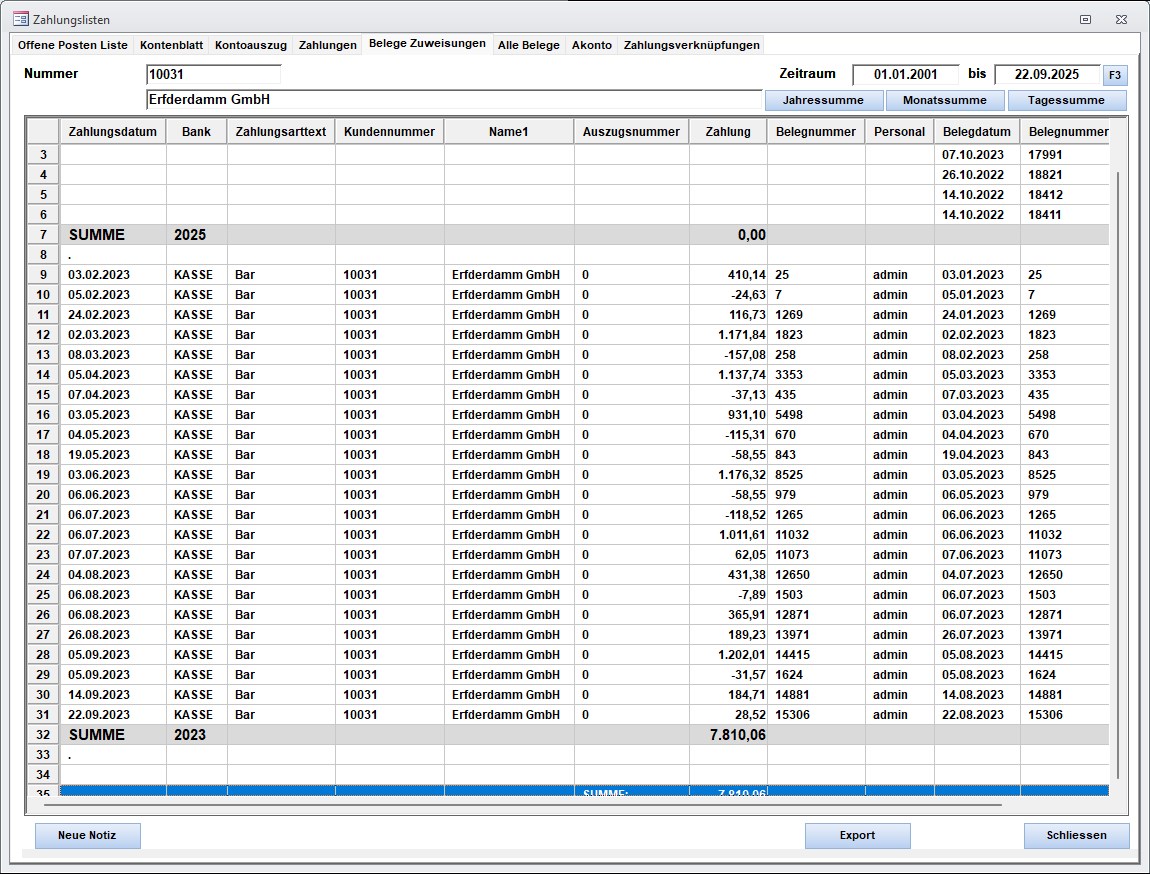Image resolution: width=1150 pixels, height=874 pixels.
Task: Click the Tagessumme button
Action: pos(1067,100)
